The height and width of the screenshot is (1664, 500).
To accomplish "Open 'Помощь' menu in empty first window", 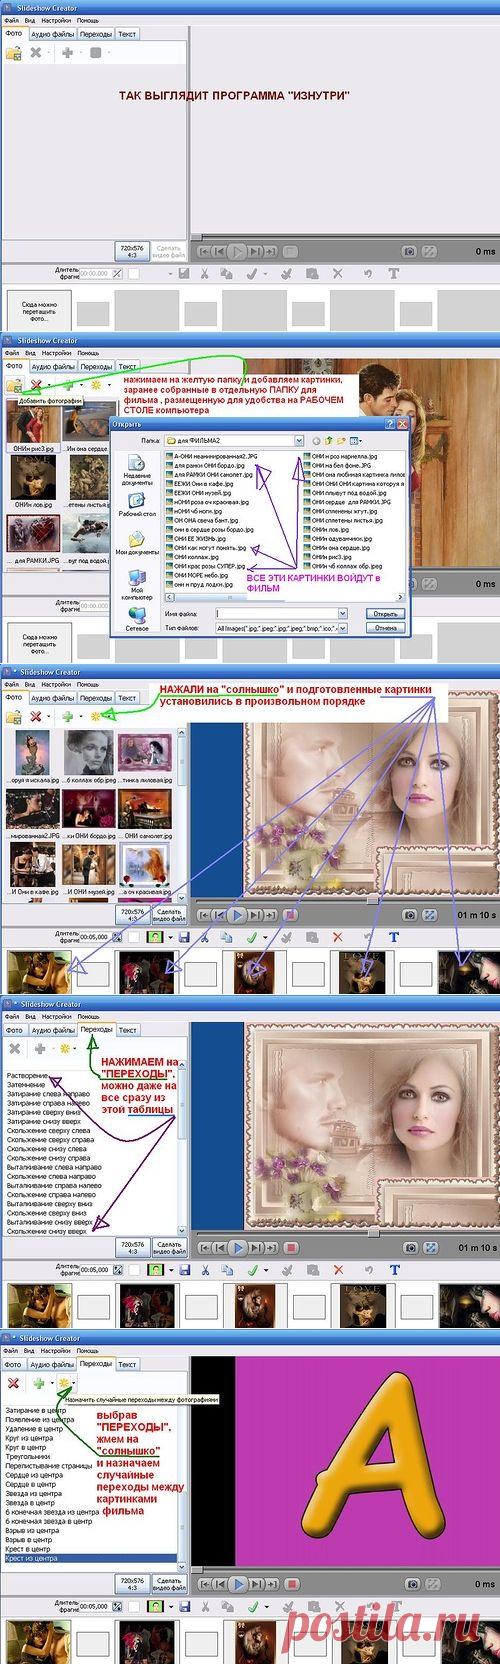I will pyautogui.click(x=88, y=19).
